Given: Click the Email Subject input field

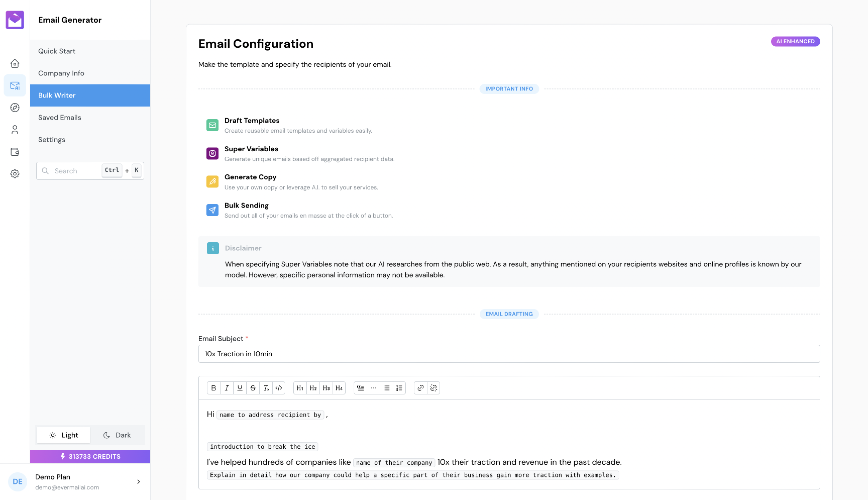Looking at the screenshot, I should (509, 354).
